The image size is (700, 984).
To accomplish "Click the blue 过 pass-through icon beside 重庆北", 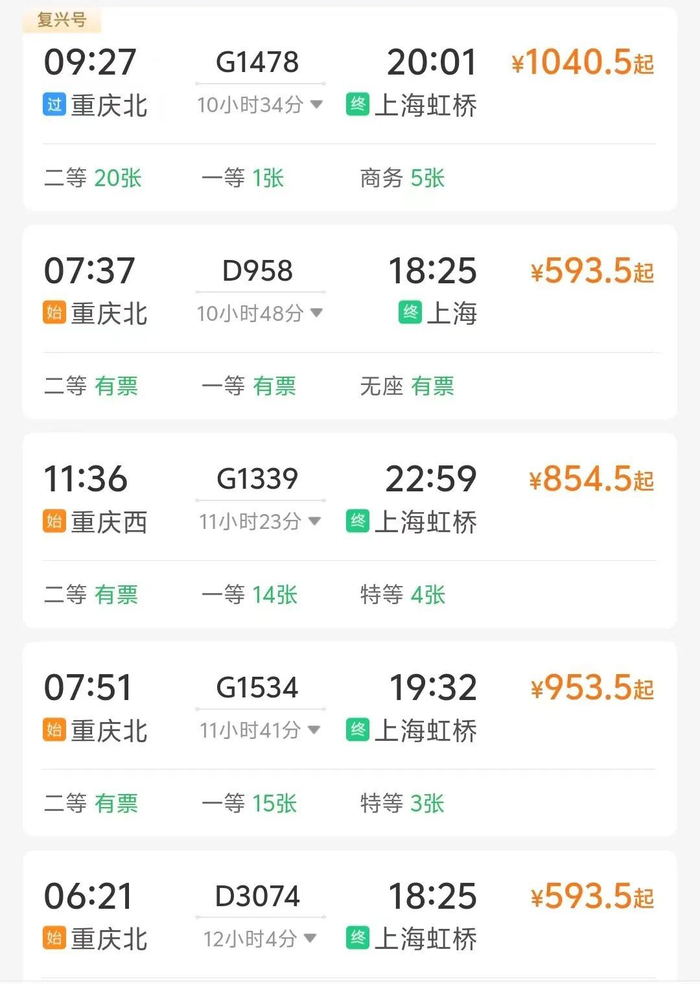I will 54,105.
